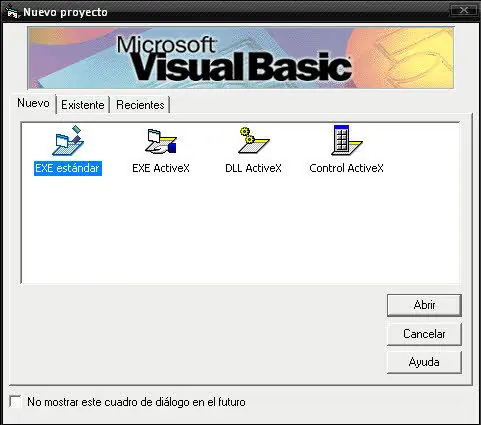Enable 'No mostrar este cuadro de diálogo' checkbox
This screenshot has height=425, width=481.
pyautogui.click(x=15, y=402)
